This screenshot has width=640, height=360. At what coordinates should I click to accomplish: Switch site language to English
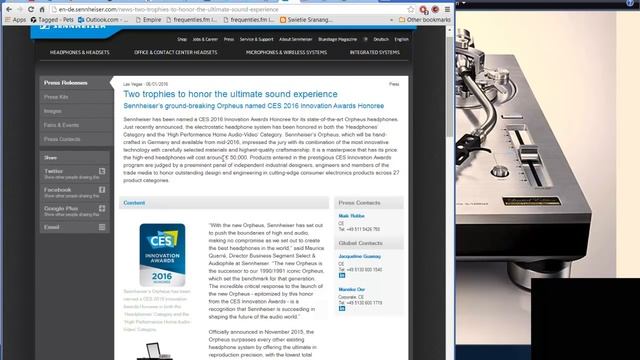click(x=401, y=39)
